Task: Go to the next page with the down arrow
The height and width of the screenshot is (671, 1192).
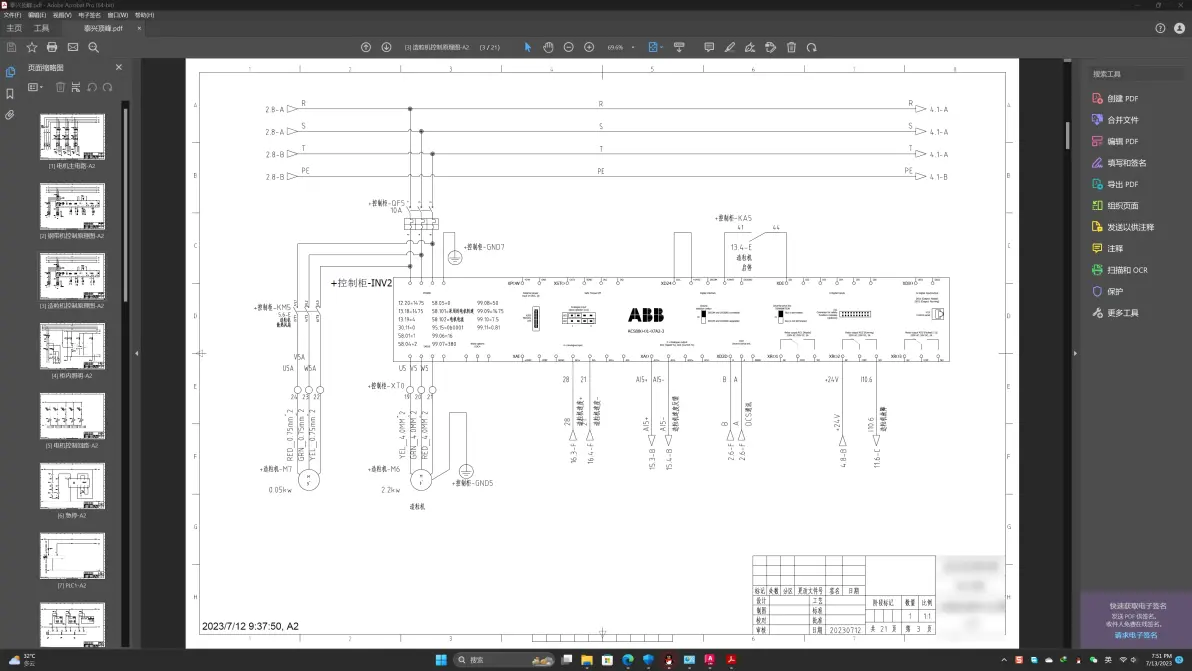Action: (x=386, y=47)
